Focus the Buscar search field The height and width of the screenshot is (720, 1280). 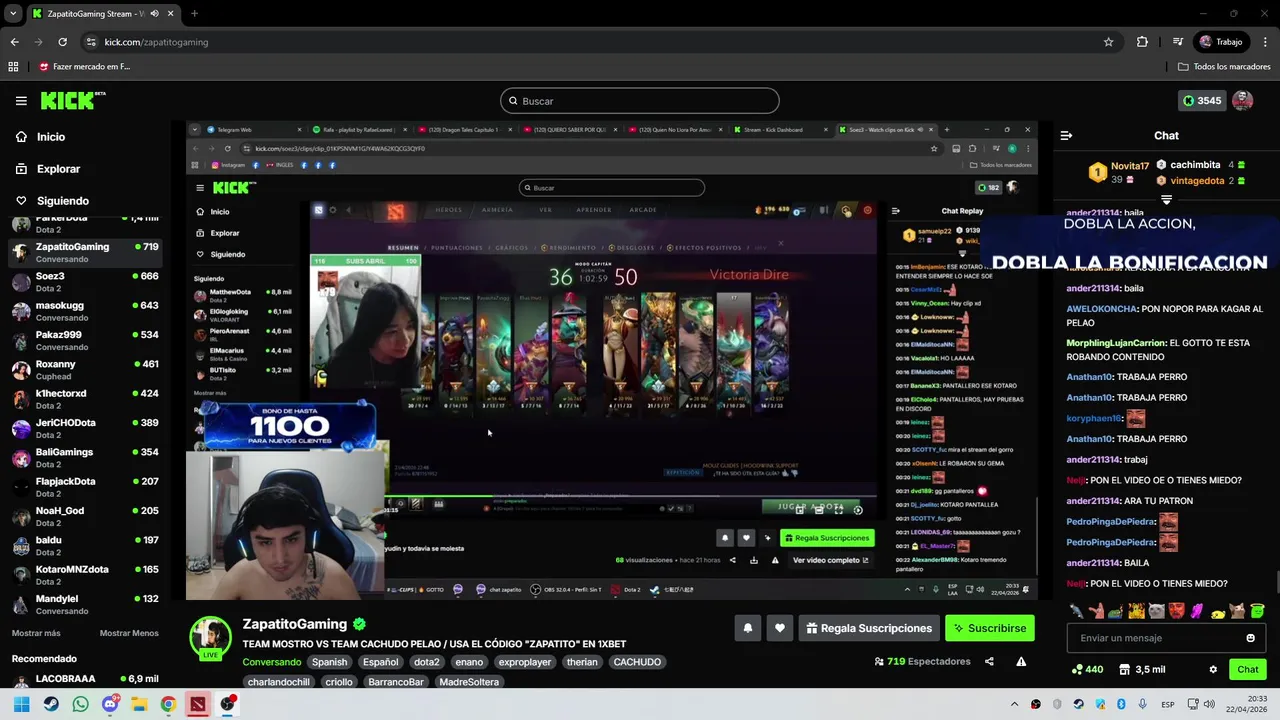639,101
